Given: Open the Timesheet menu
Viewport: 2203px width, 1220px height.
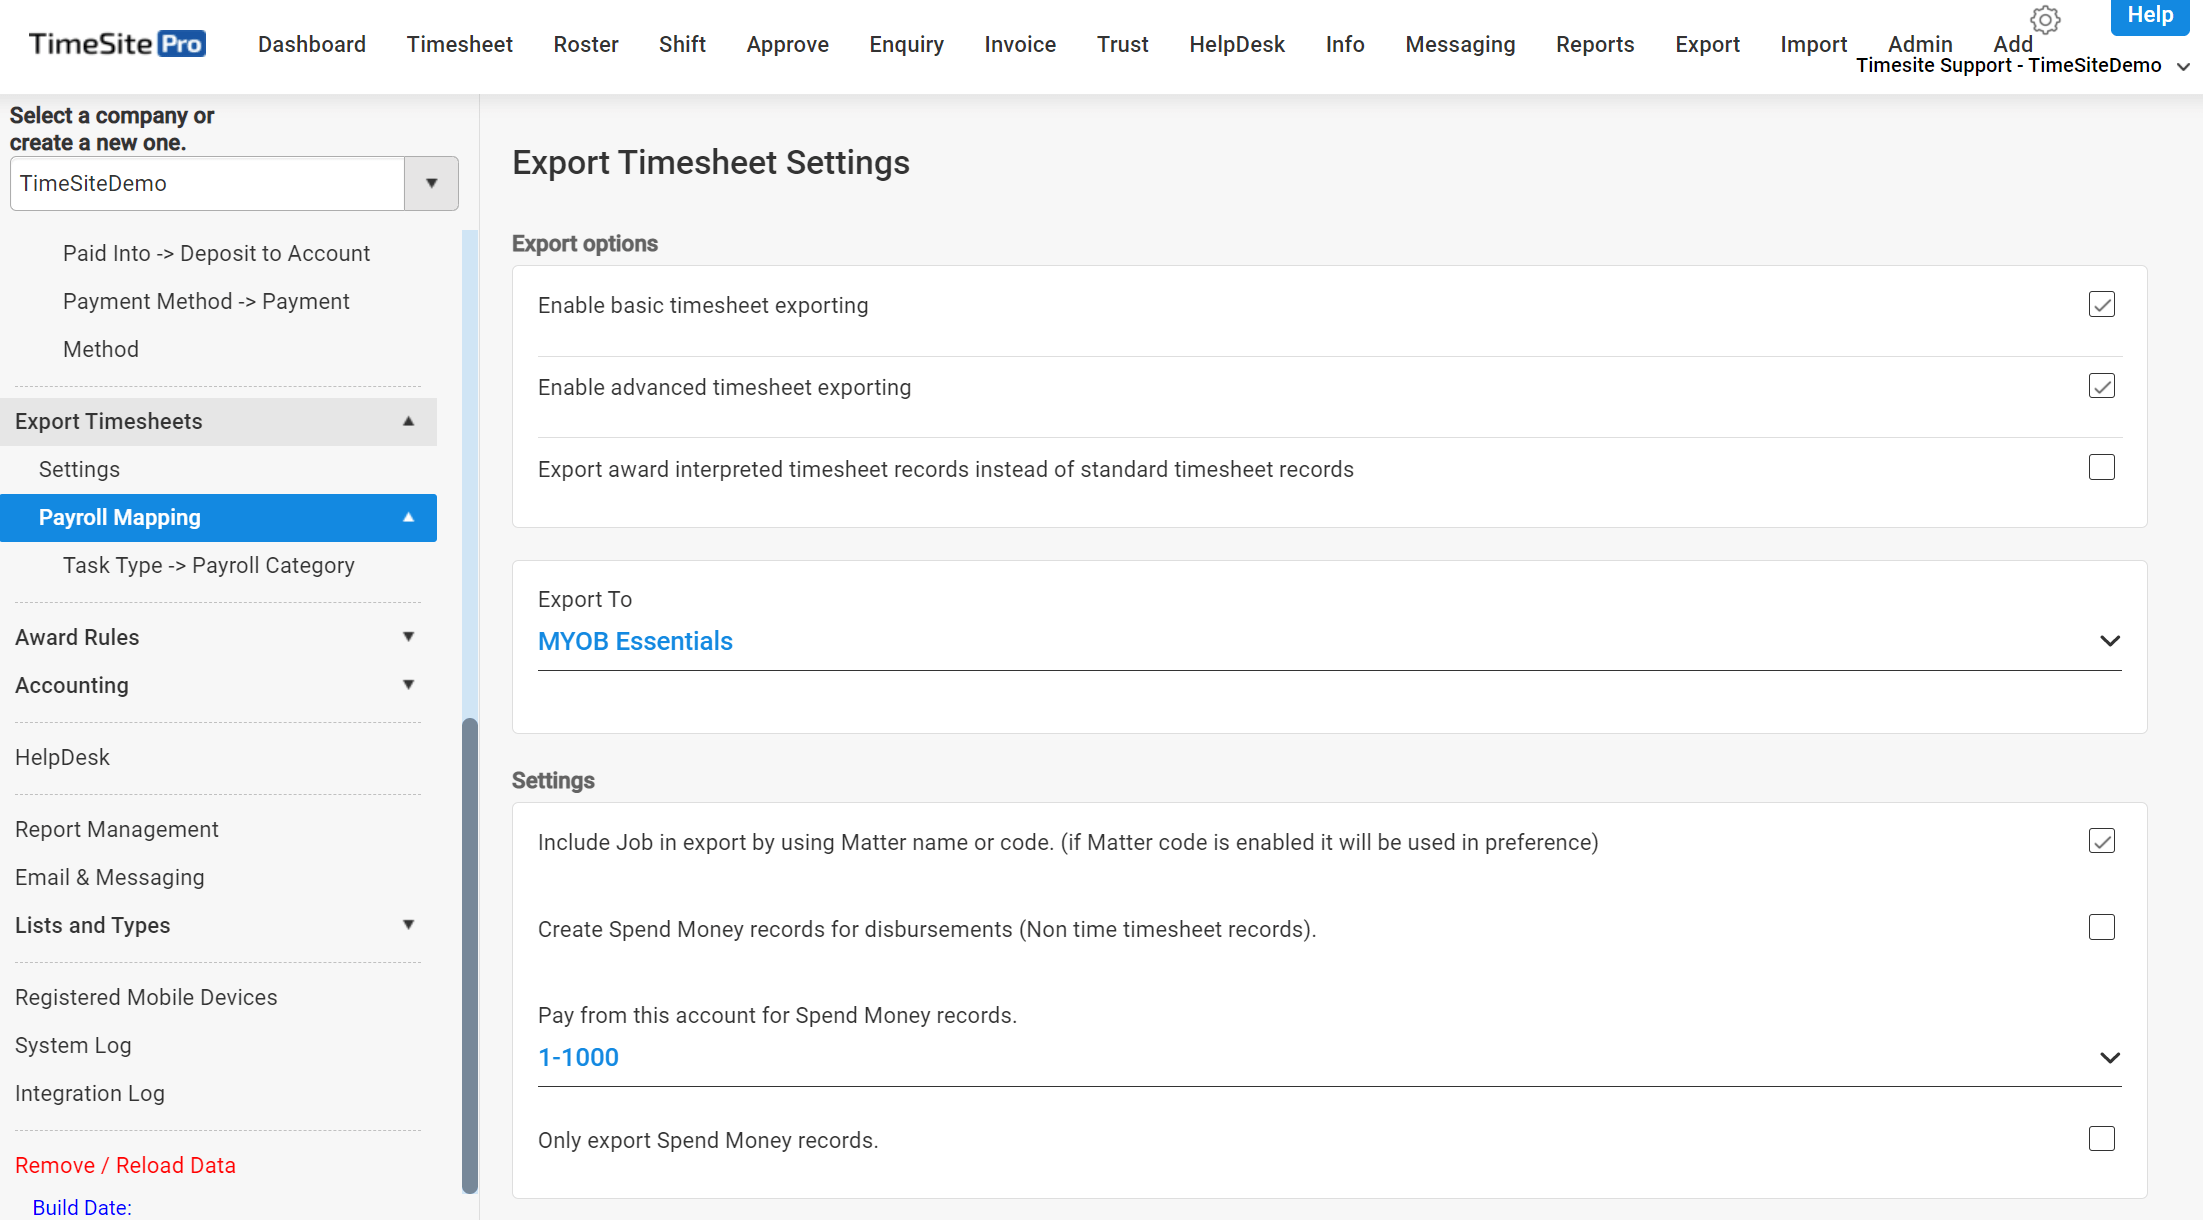Looking at the screenshot, I should [x=459, y=44].
